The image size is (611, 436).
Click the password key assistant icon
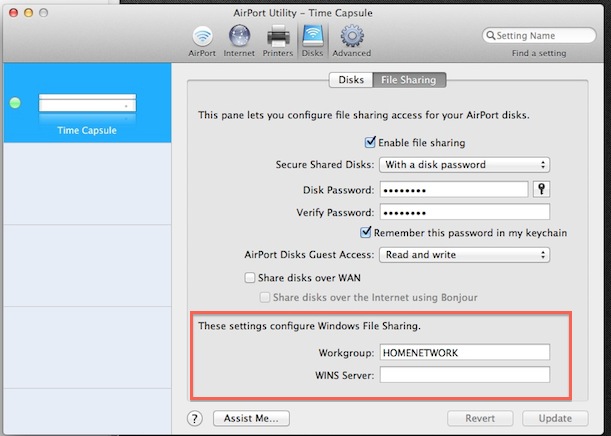point(541,189)
